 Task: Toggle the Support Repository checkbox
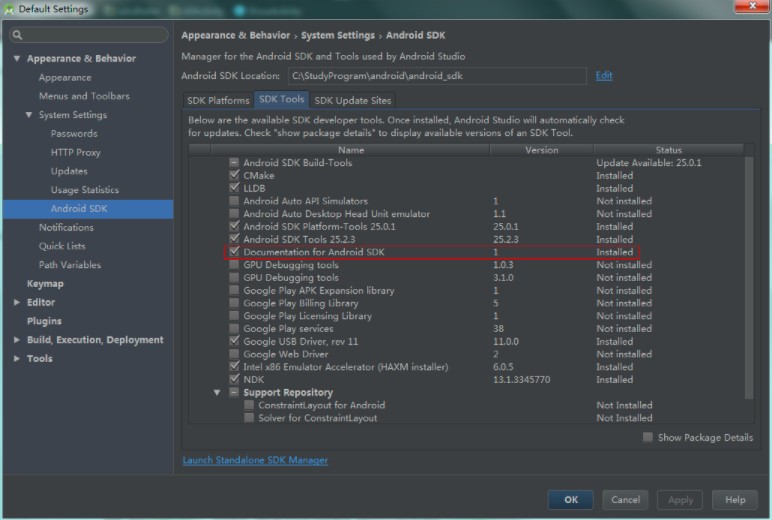point(234,392)
